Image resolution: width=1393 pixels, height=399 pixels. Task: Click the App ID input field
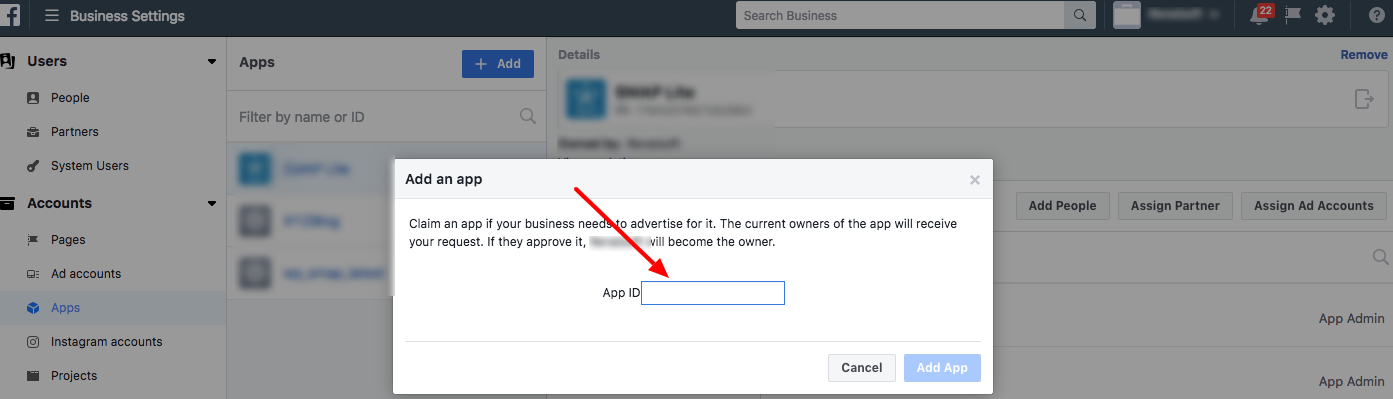(713, 293)
